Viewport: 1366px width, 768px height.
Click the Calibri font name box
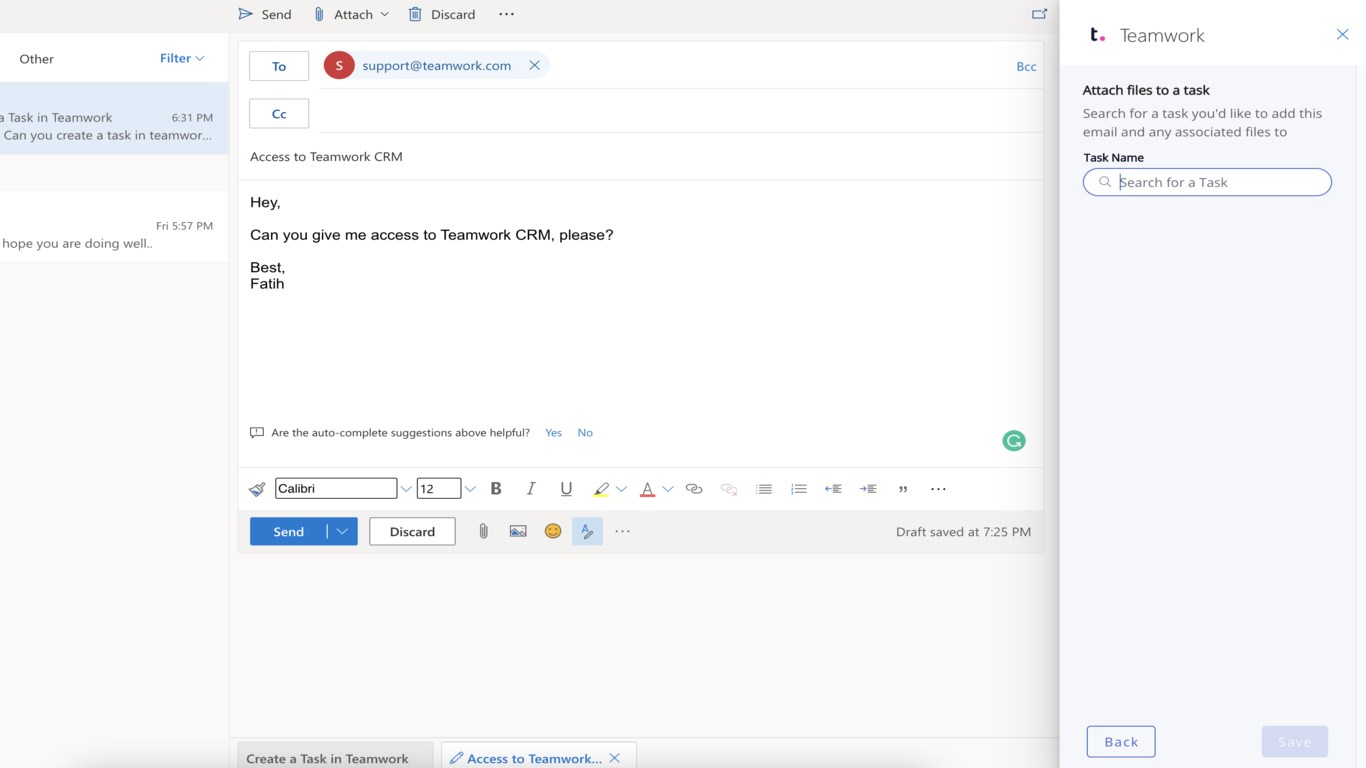pos(336,489)
